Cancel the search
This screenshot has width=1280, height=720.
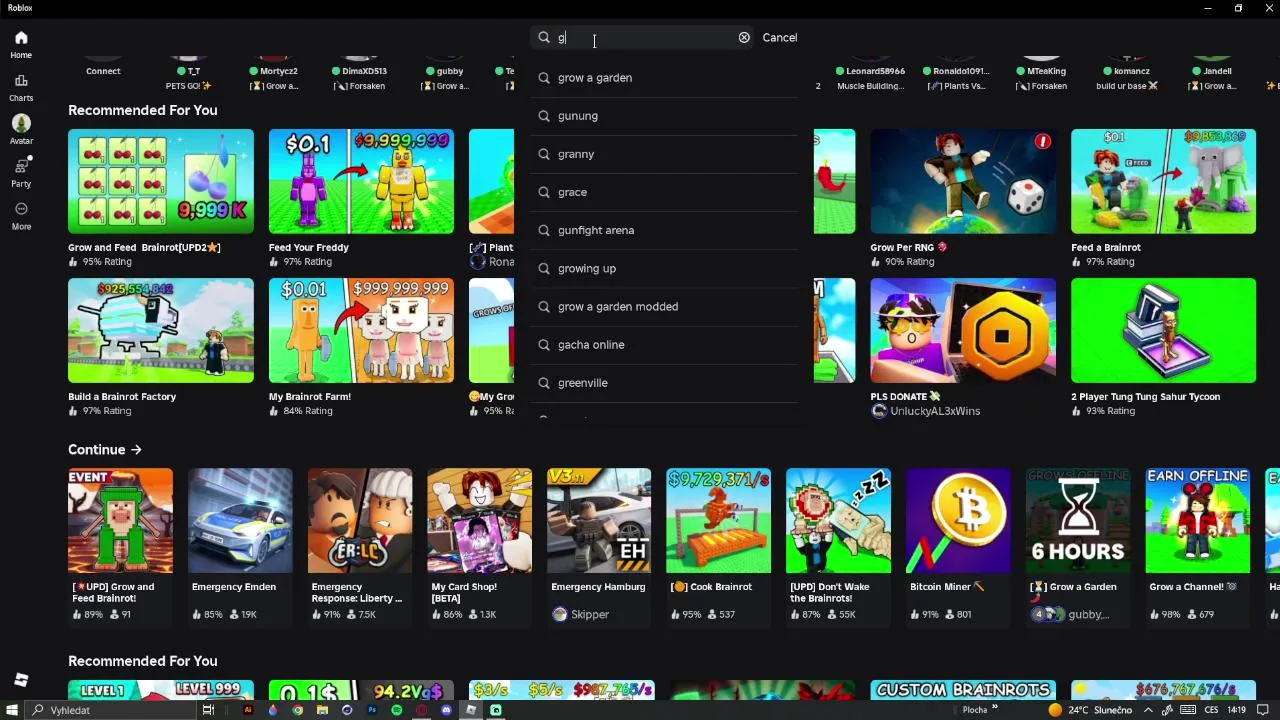pyautogui.click(x=780, y=38)
